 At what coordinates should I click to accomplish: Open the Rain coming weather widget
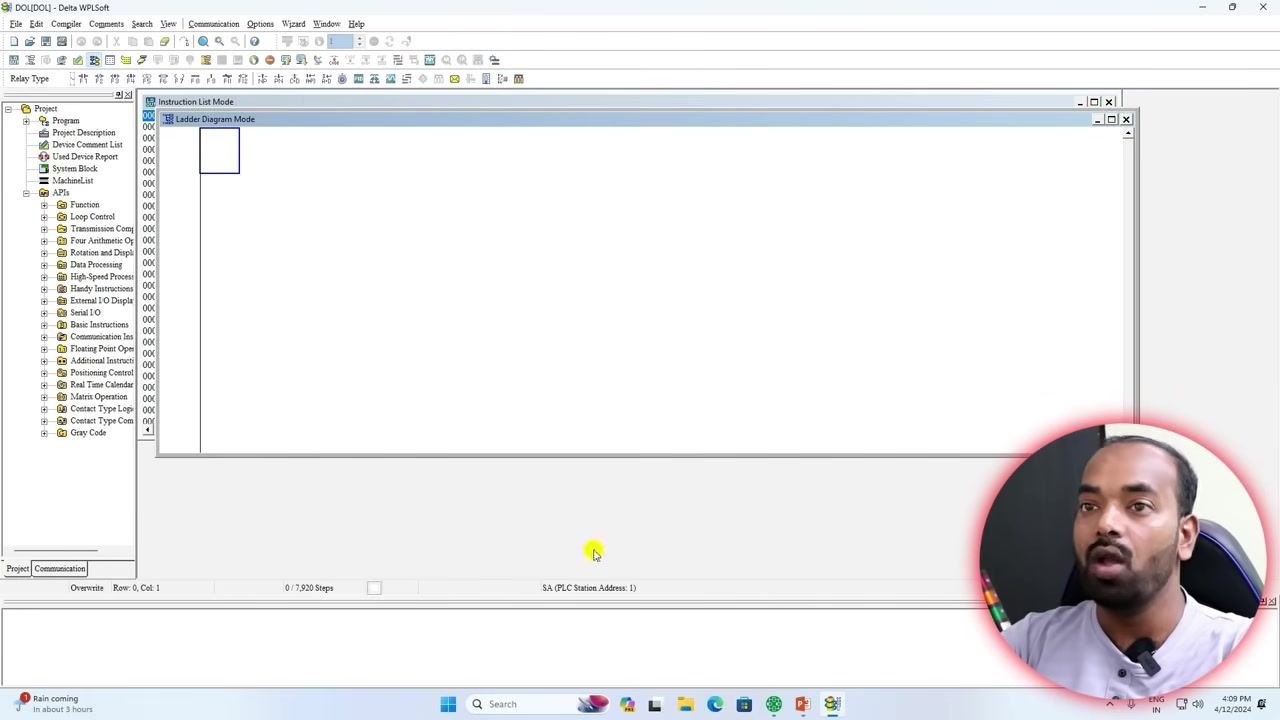coord(55,704)
